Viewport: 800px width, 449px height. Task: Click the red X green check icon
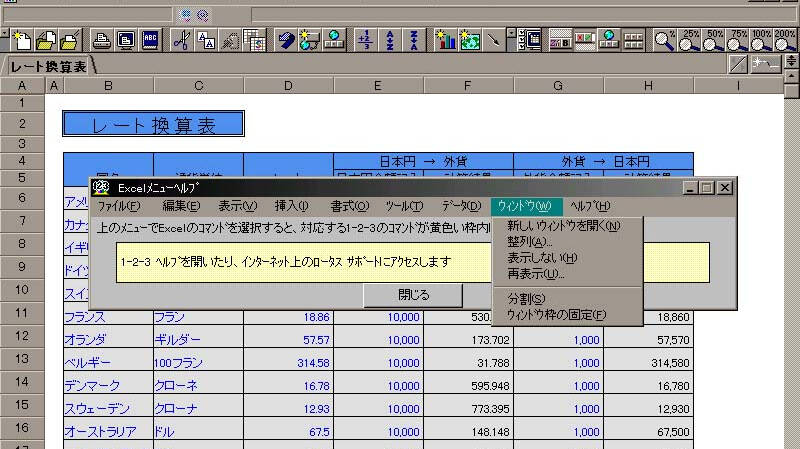click(x=585, y=40)
